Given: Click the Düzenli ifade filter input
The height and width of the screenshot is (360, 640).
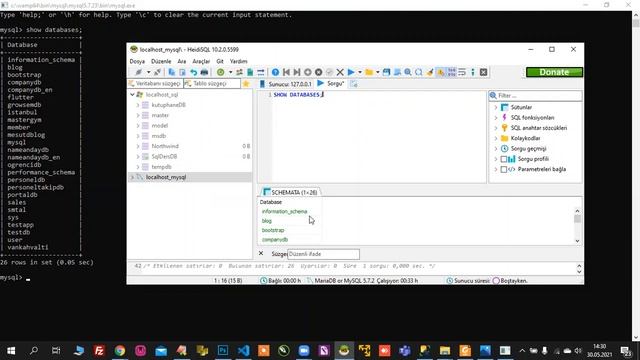Looking at the screenshot, I should pos(323,254).
